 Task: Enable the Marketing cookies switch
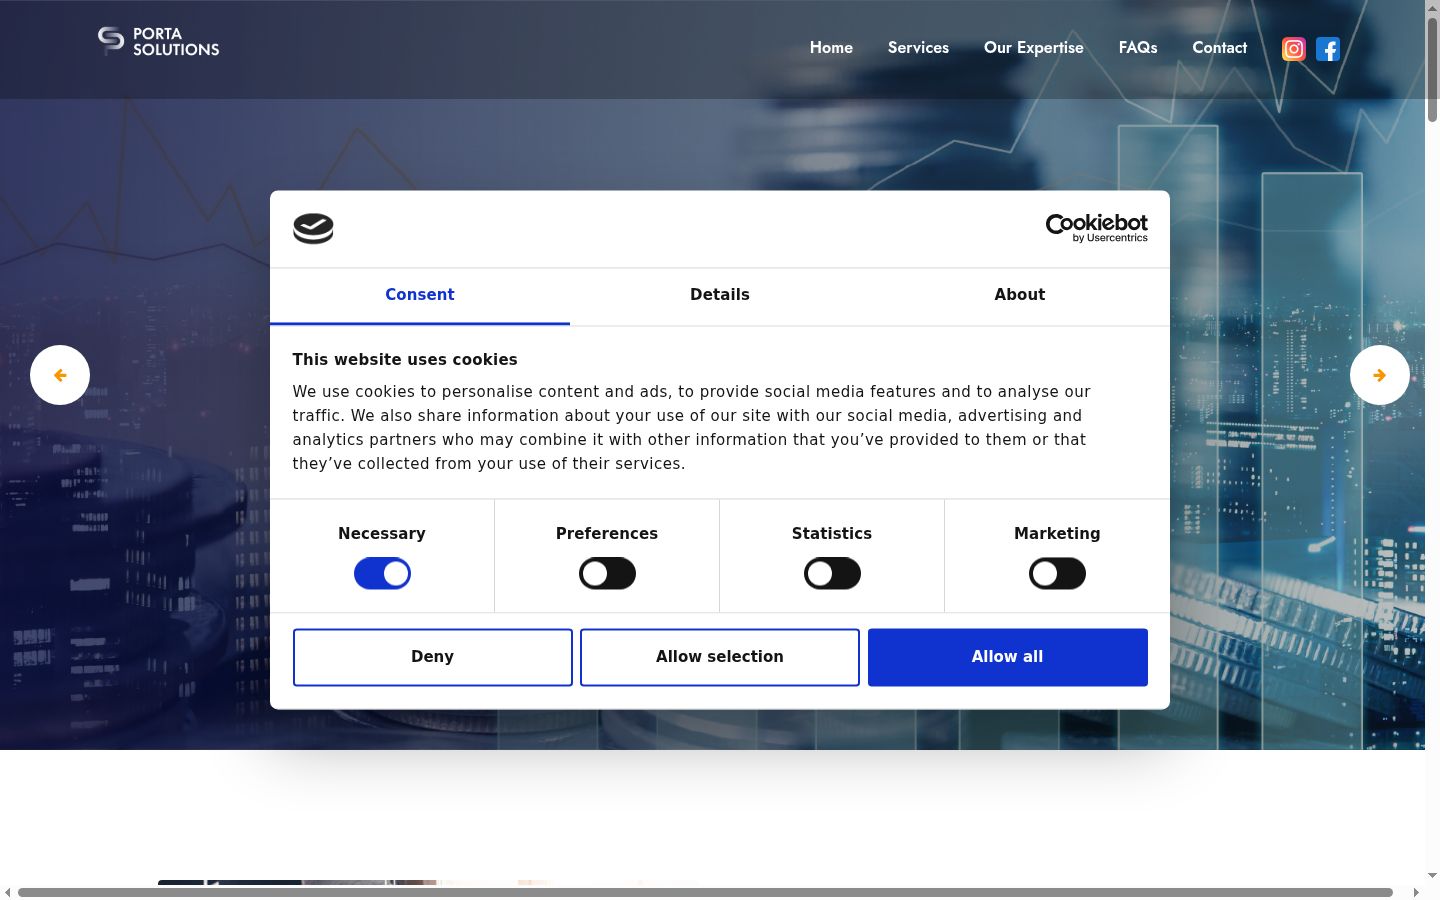pos(1057,574)
